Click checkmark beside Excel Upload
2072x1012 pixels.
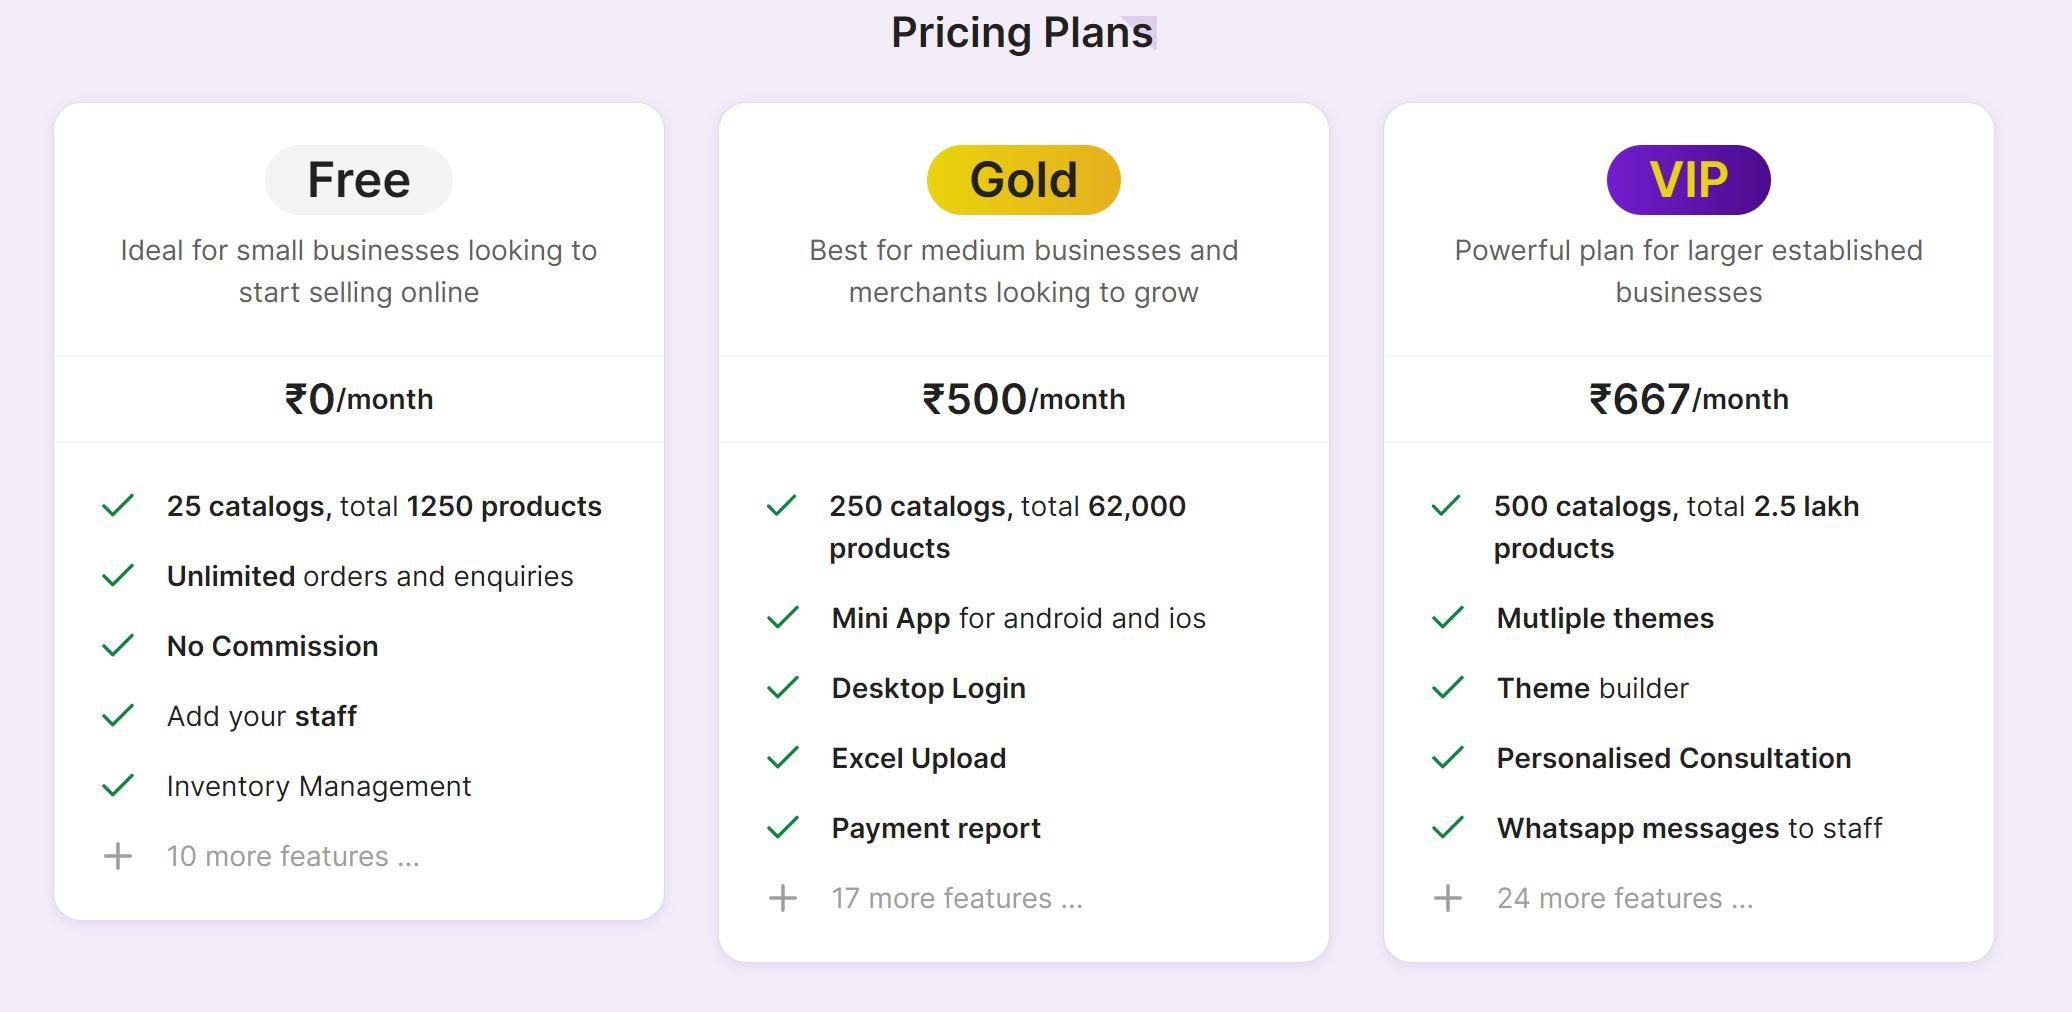783,758
